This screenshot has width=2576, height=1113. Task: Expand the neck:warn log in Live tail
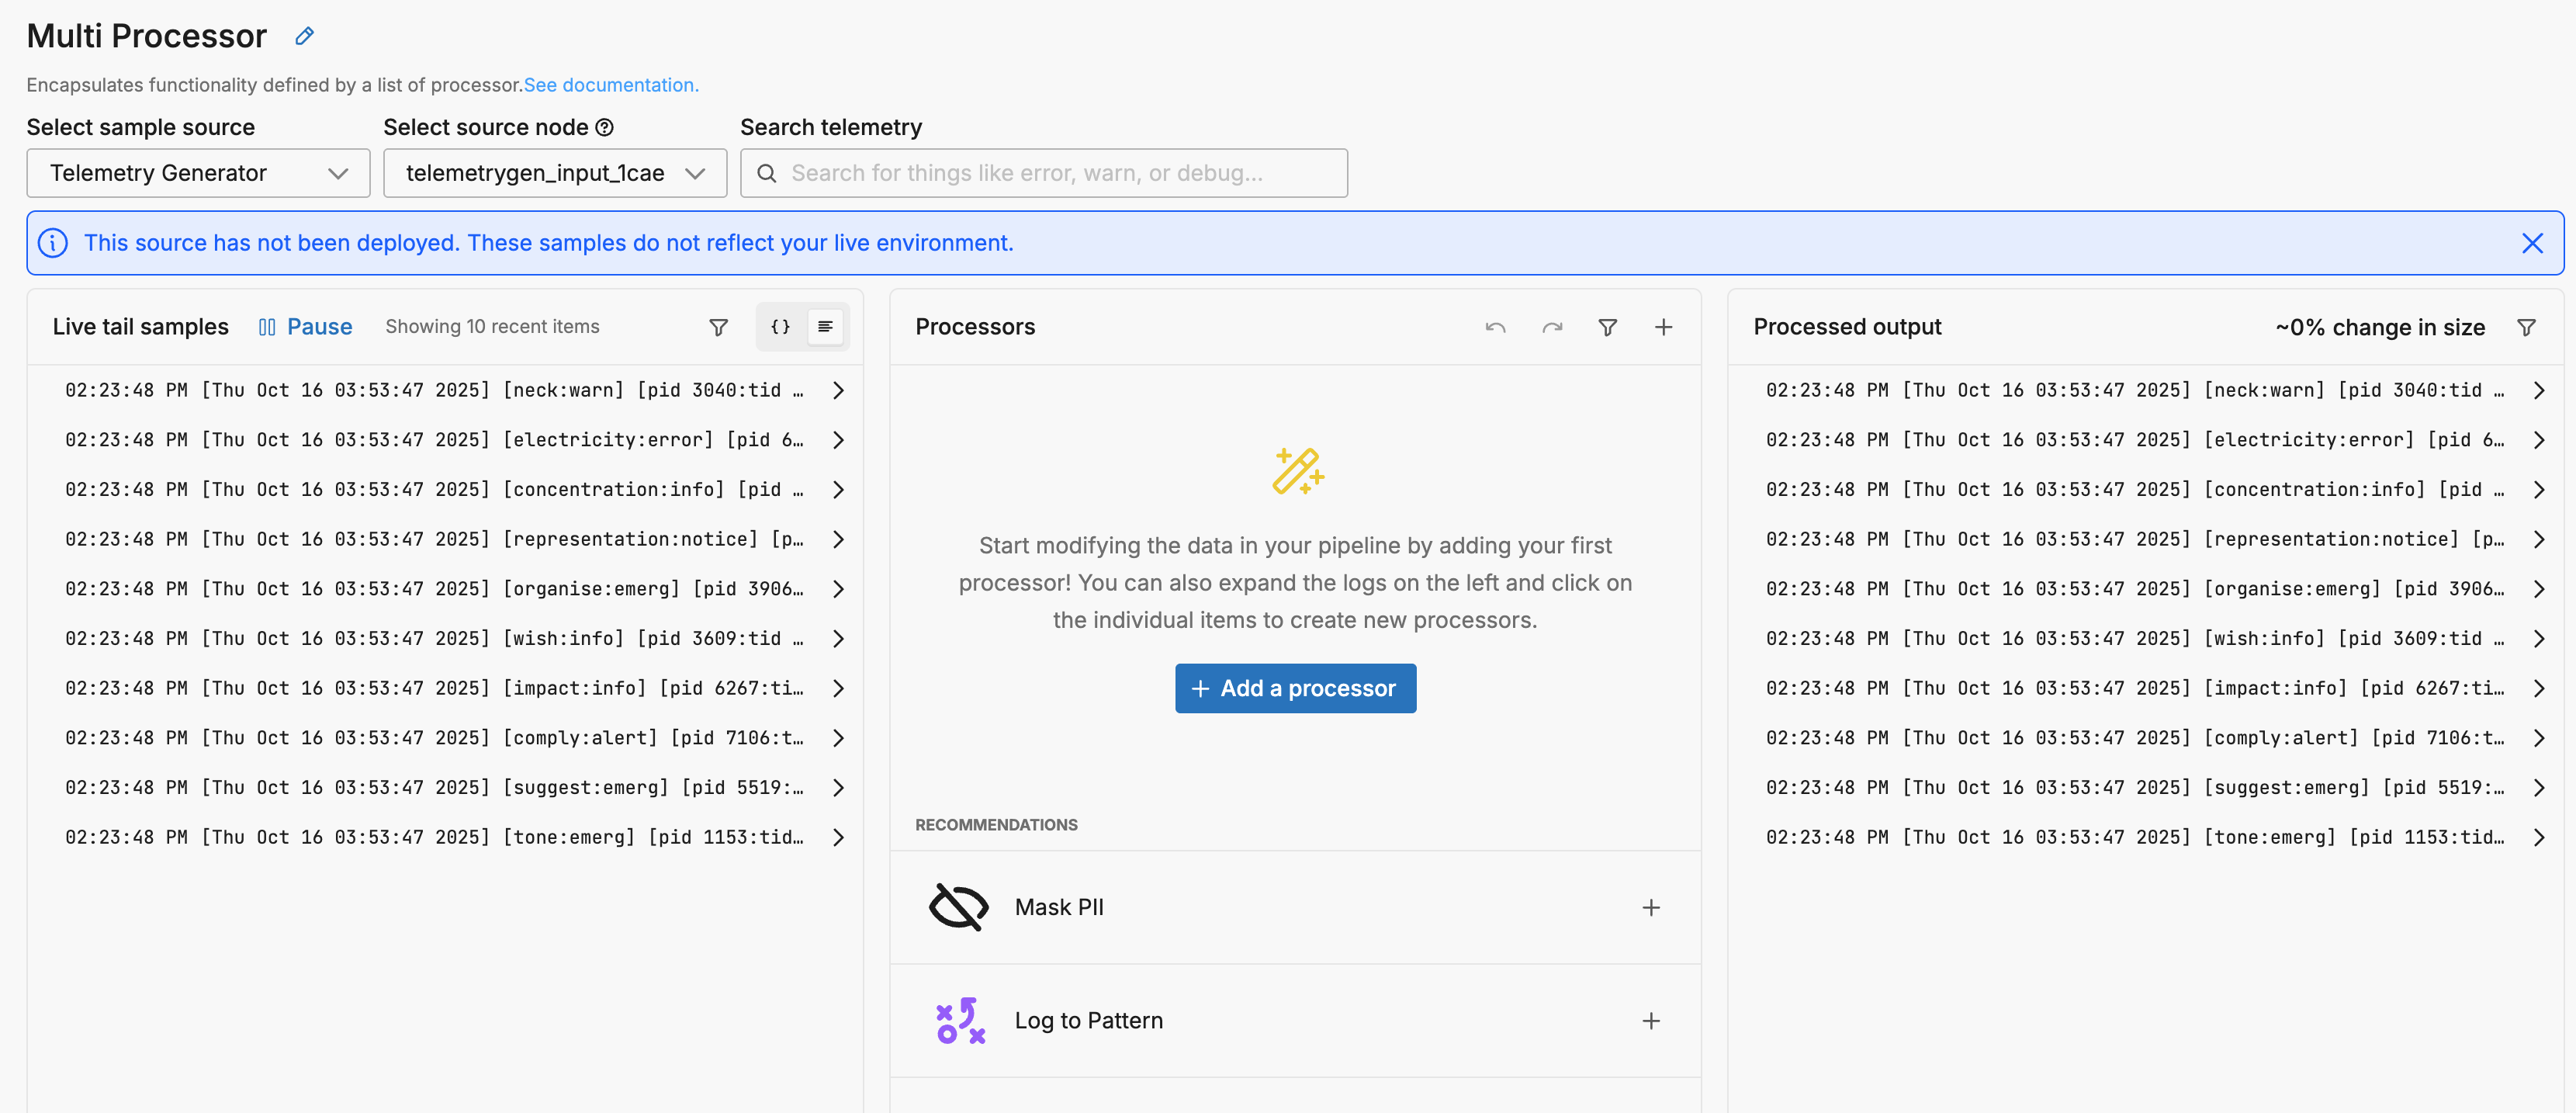click(x=838, y=390)
